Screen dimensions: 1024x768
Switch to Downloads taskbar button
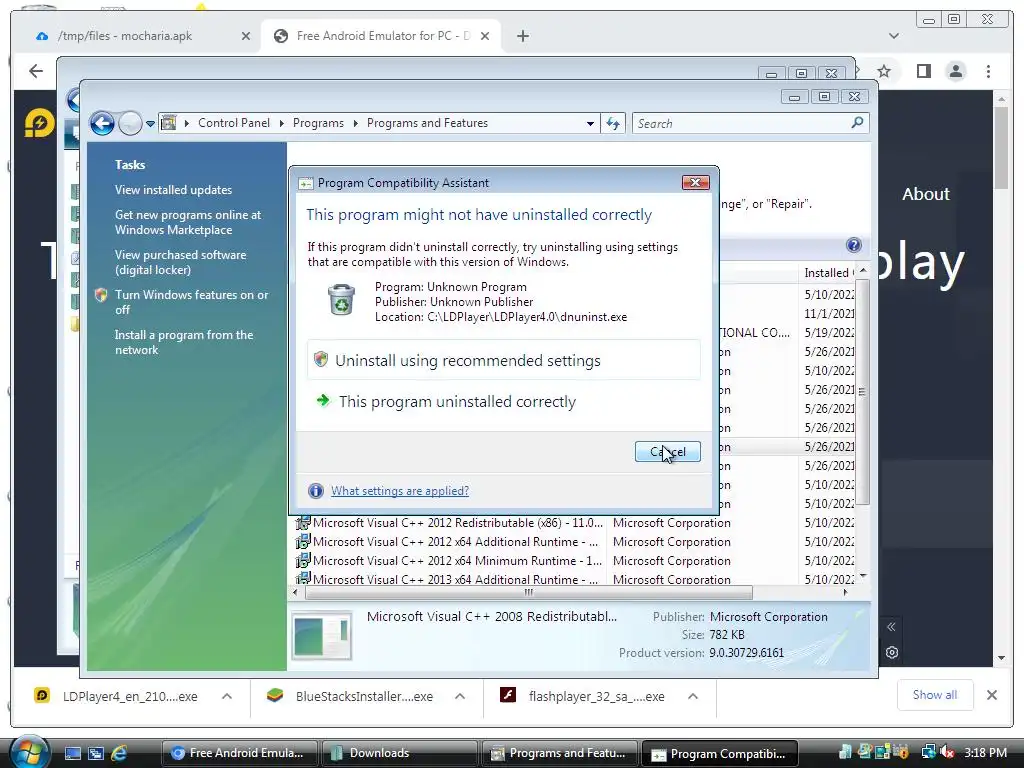pyautogui.click(x=399, y=753)
